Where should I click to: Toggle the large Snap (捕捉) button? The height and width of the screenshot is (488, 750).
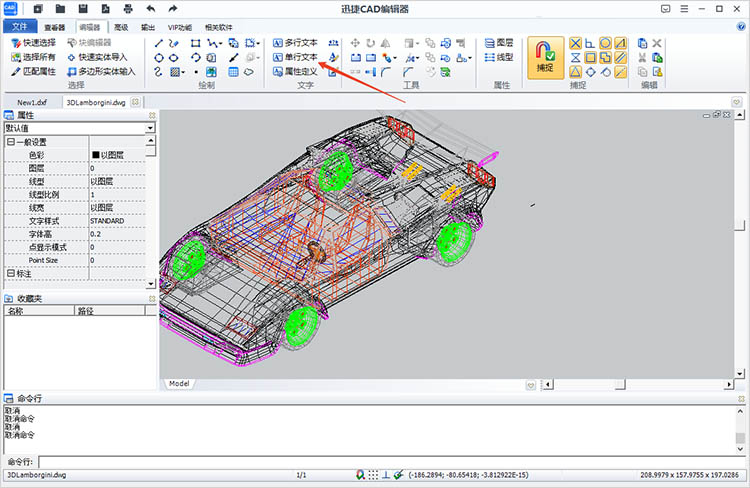545,57
